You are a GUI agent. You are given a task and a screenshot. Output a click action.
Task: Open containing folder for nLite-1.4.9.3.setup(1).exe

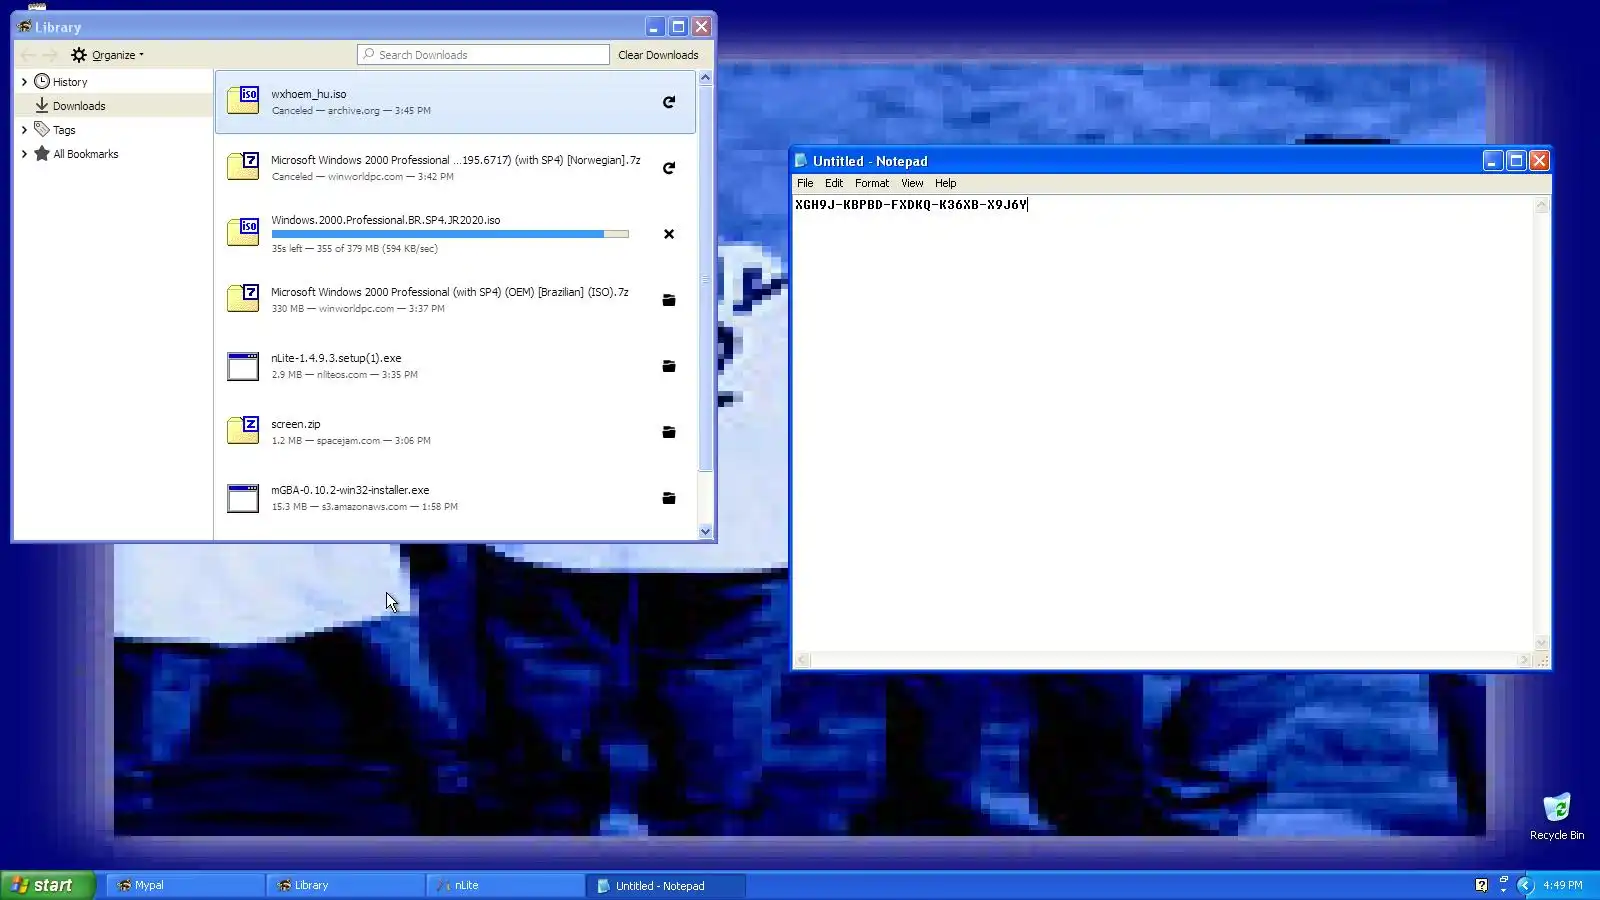point(669,366)
